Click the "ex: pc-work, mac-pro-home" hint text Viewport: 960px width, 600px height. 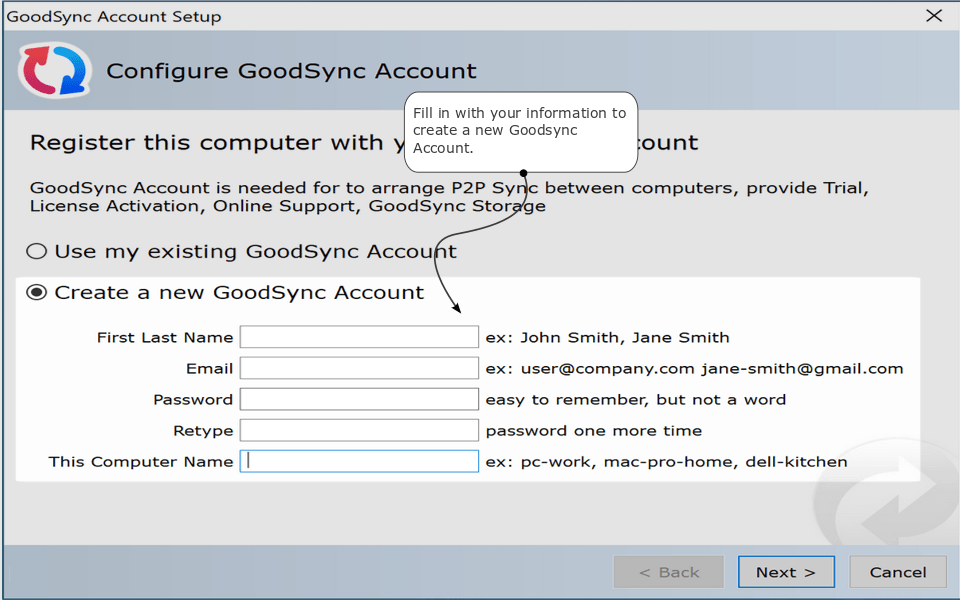click(x=666, y=461)
